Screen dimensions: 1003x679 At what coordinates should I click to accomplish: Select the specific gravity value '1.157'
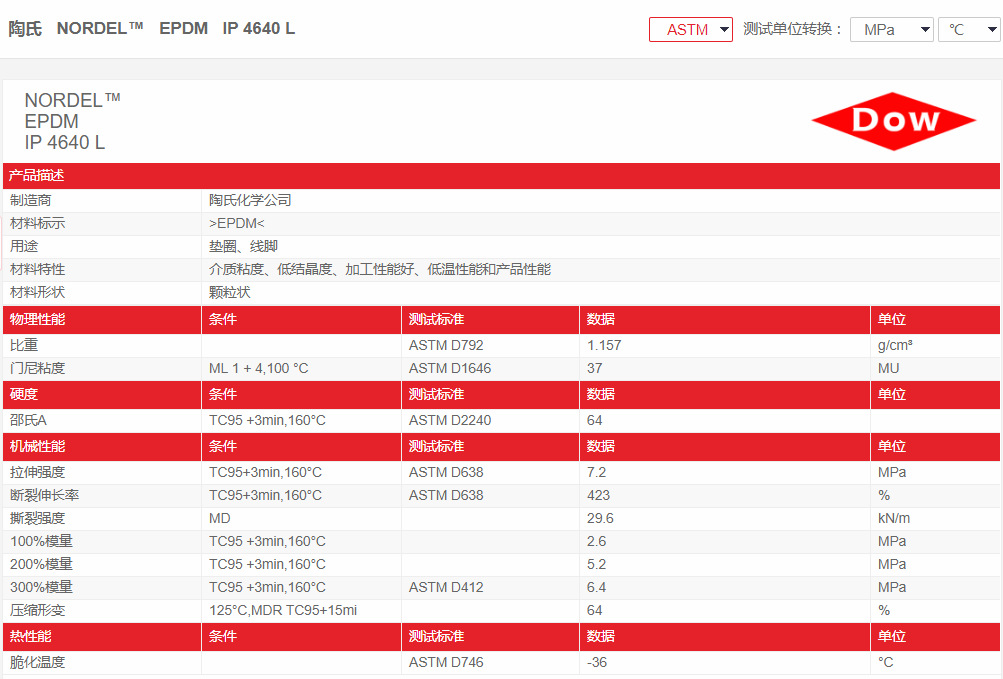[604, 345]
